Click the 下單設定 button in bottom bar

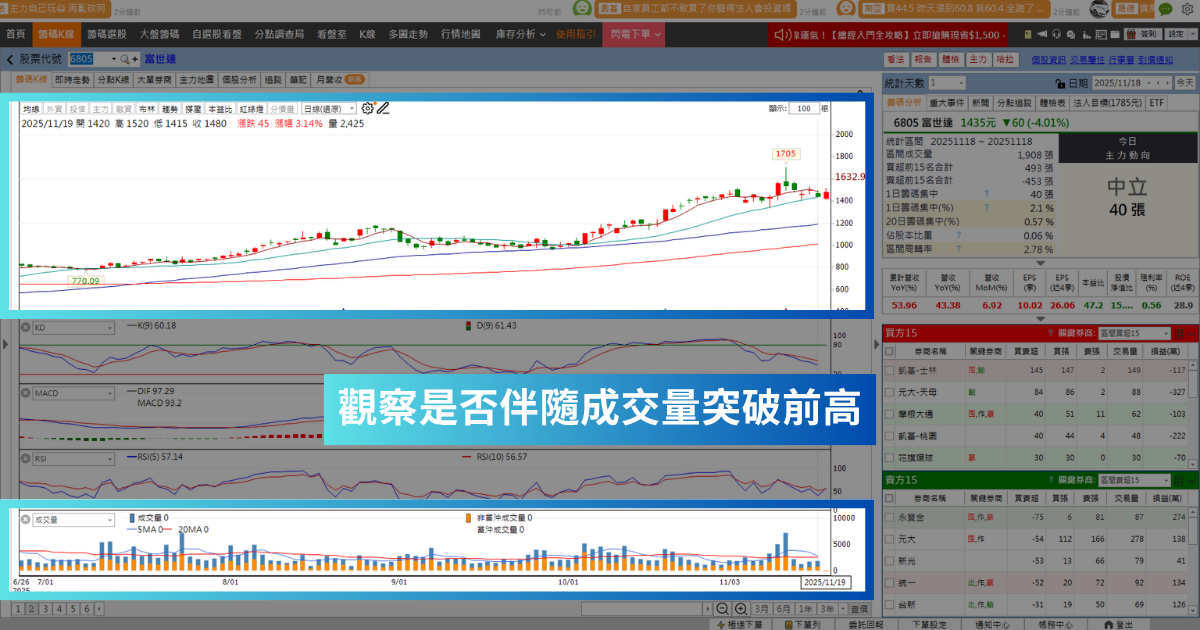tap(929, 624)
